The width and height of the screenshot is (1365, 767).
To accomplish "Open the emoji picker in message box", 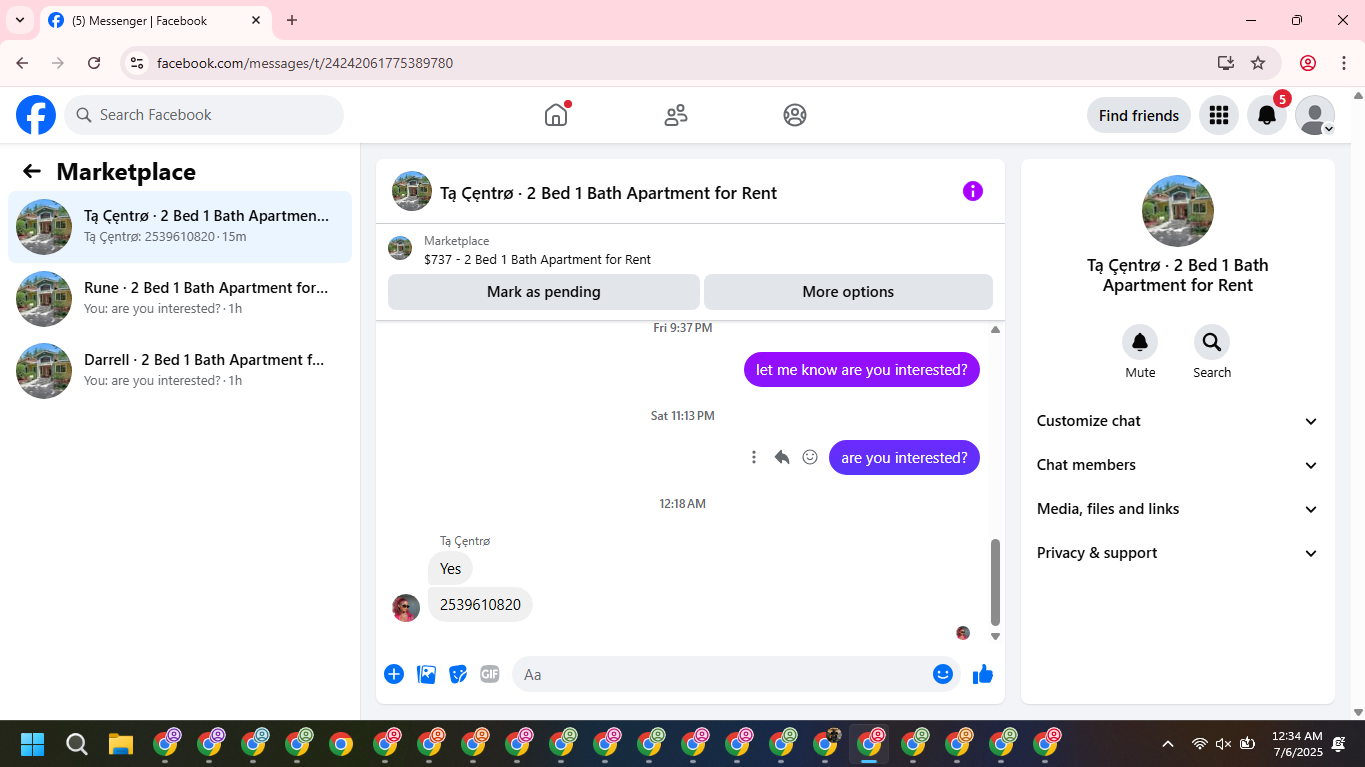I will click(942, 674).
